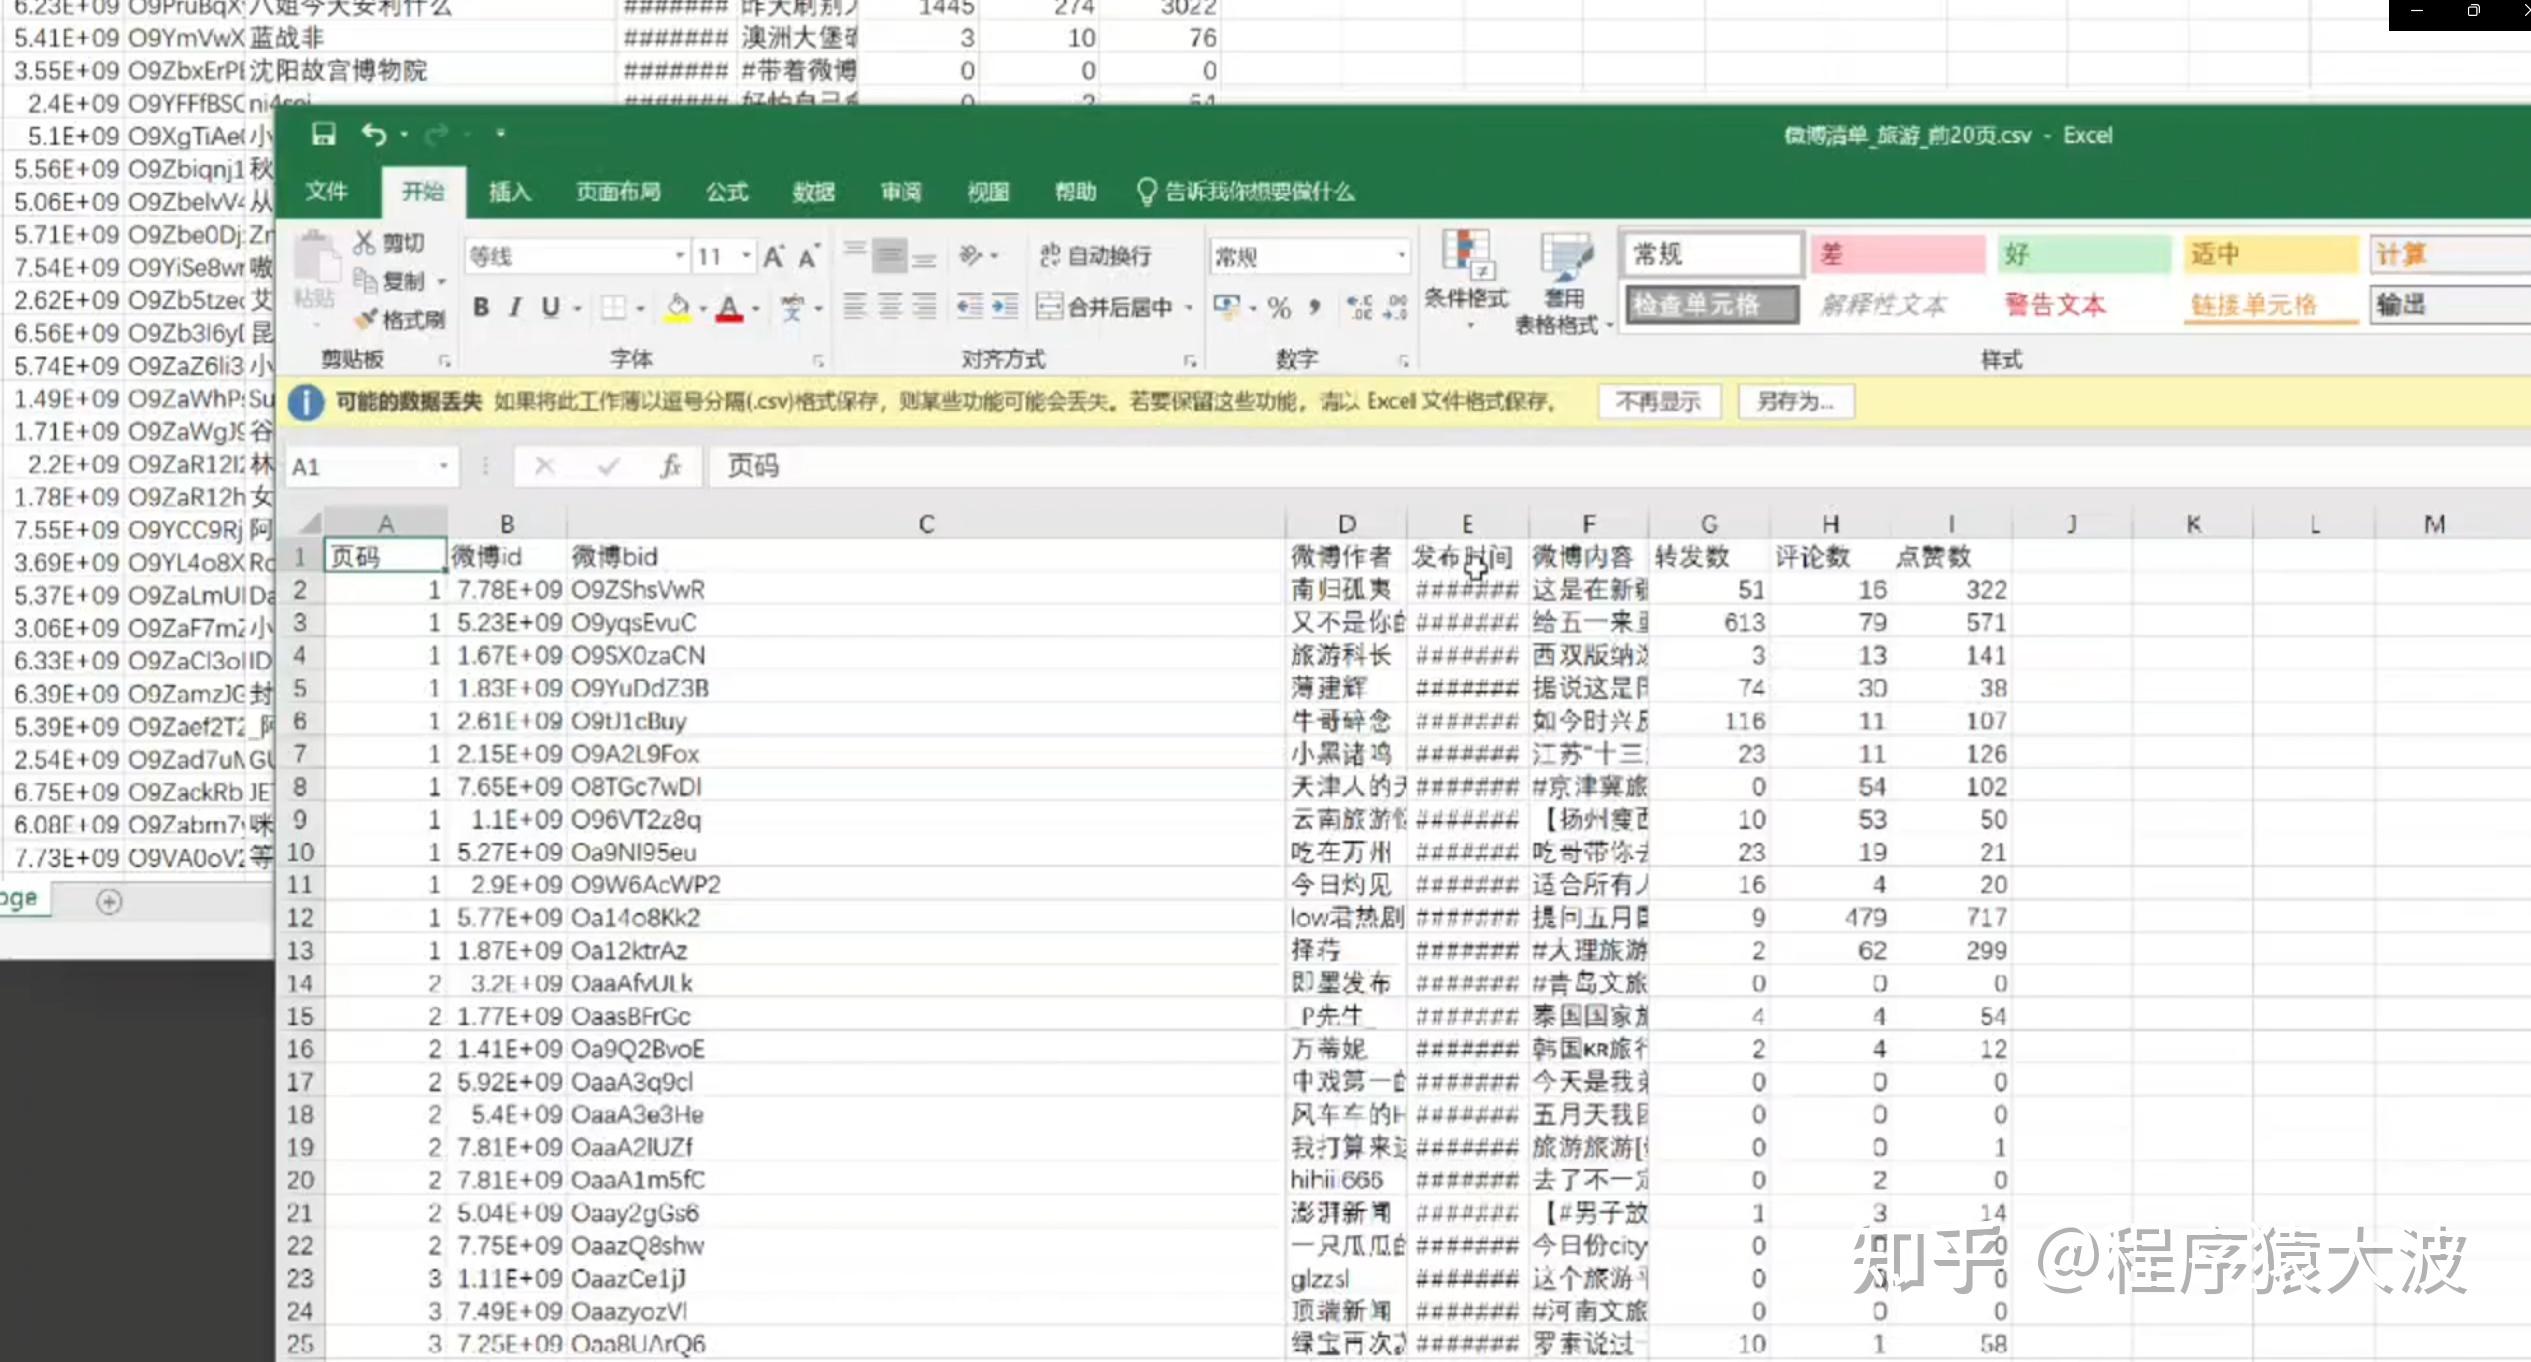Toggle italic formatting with the I icon
The height and width of the screenshot is (1362, 2531).
[x=514, y=308]
